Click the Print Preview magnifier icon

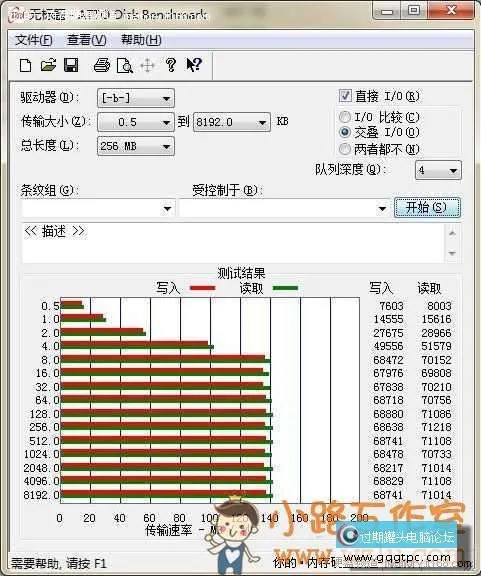coord(125,66)
